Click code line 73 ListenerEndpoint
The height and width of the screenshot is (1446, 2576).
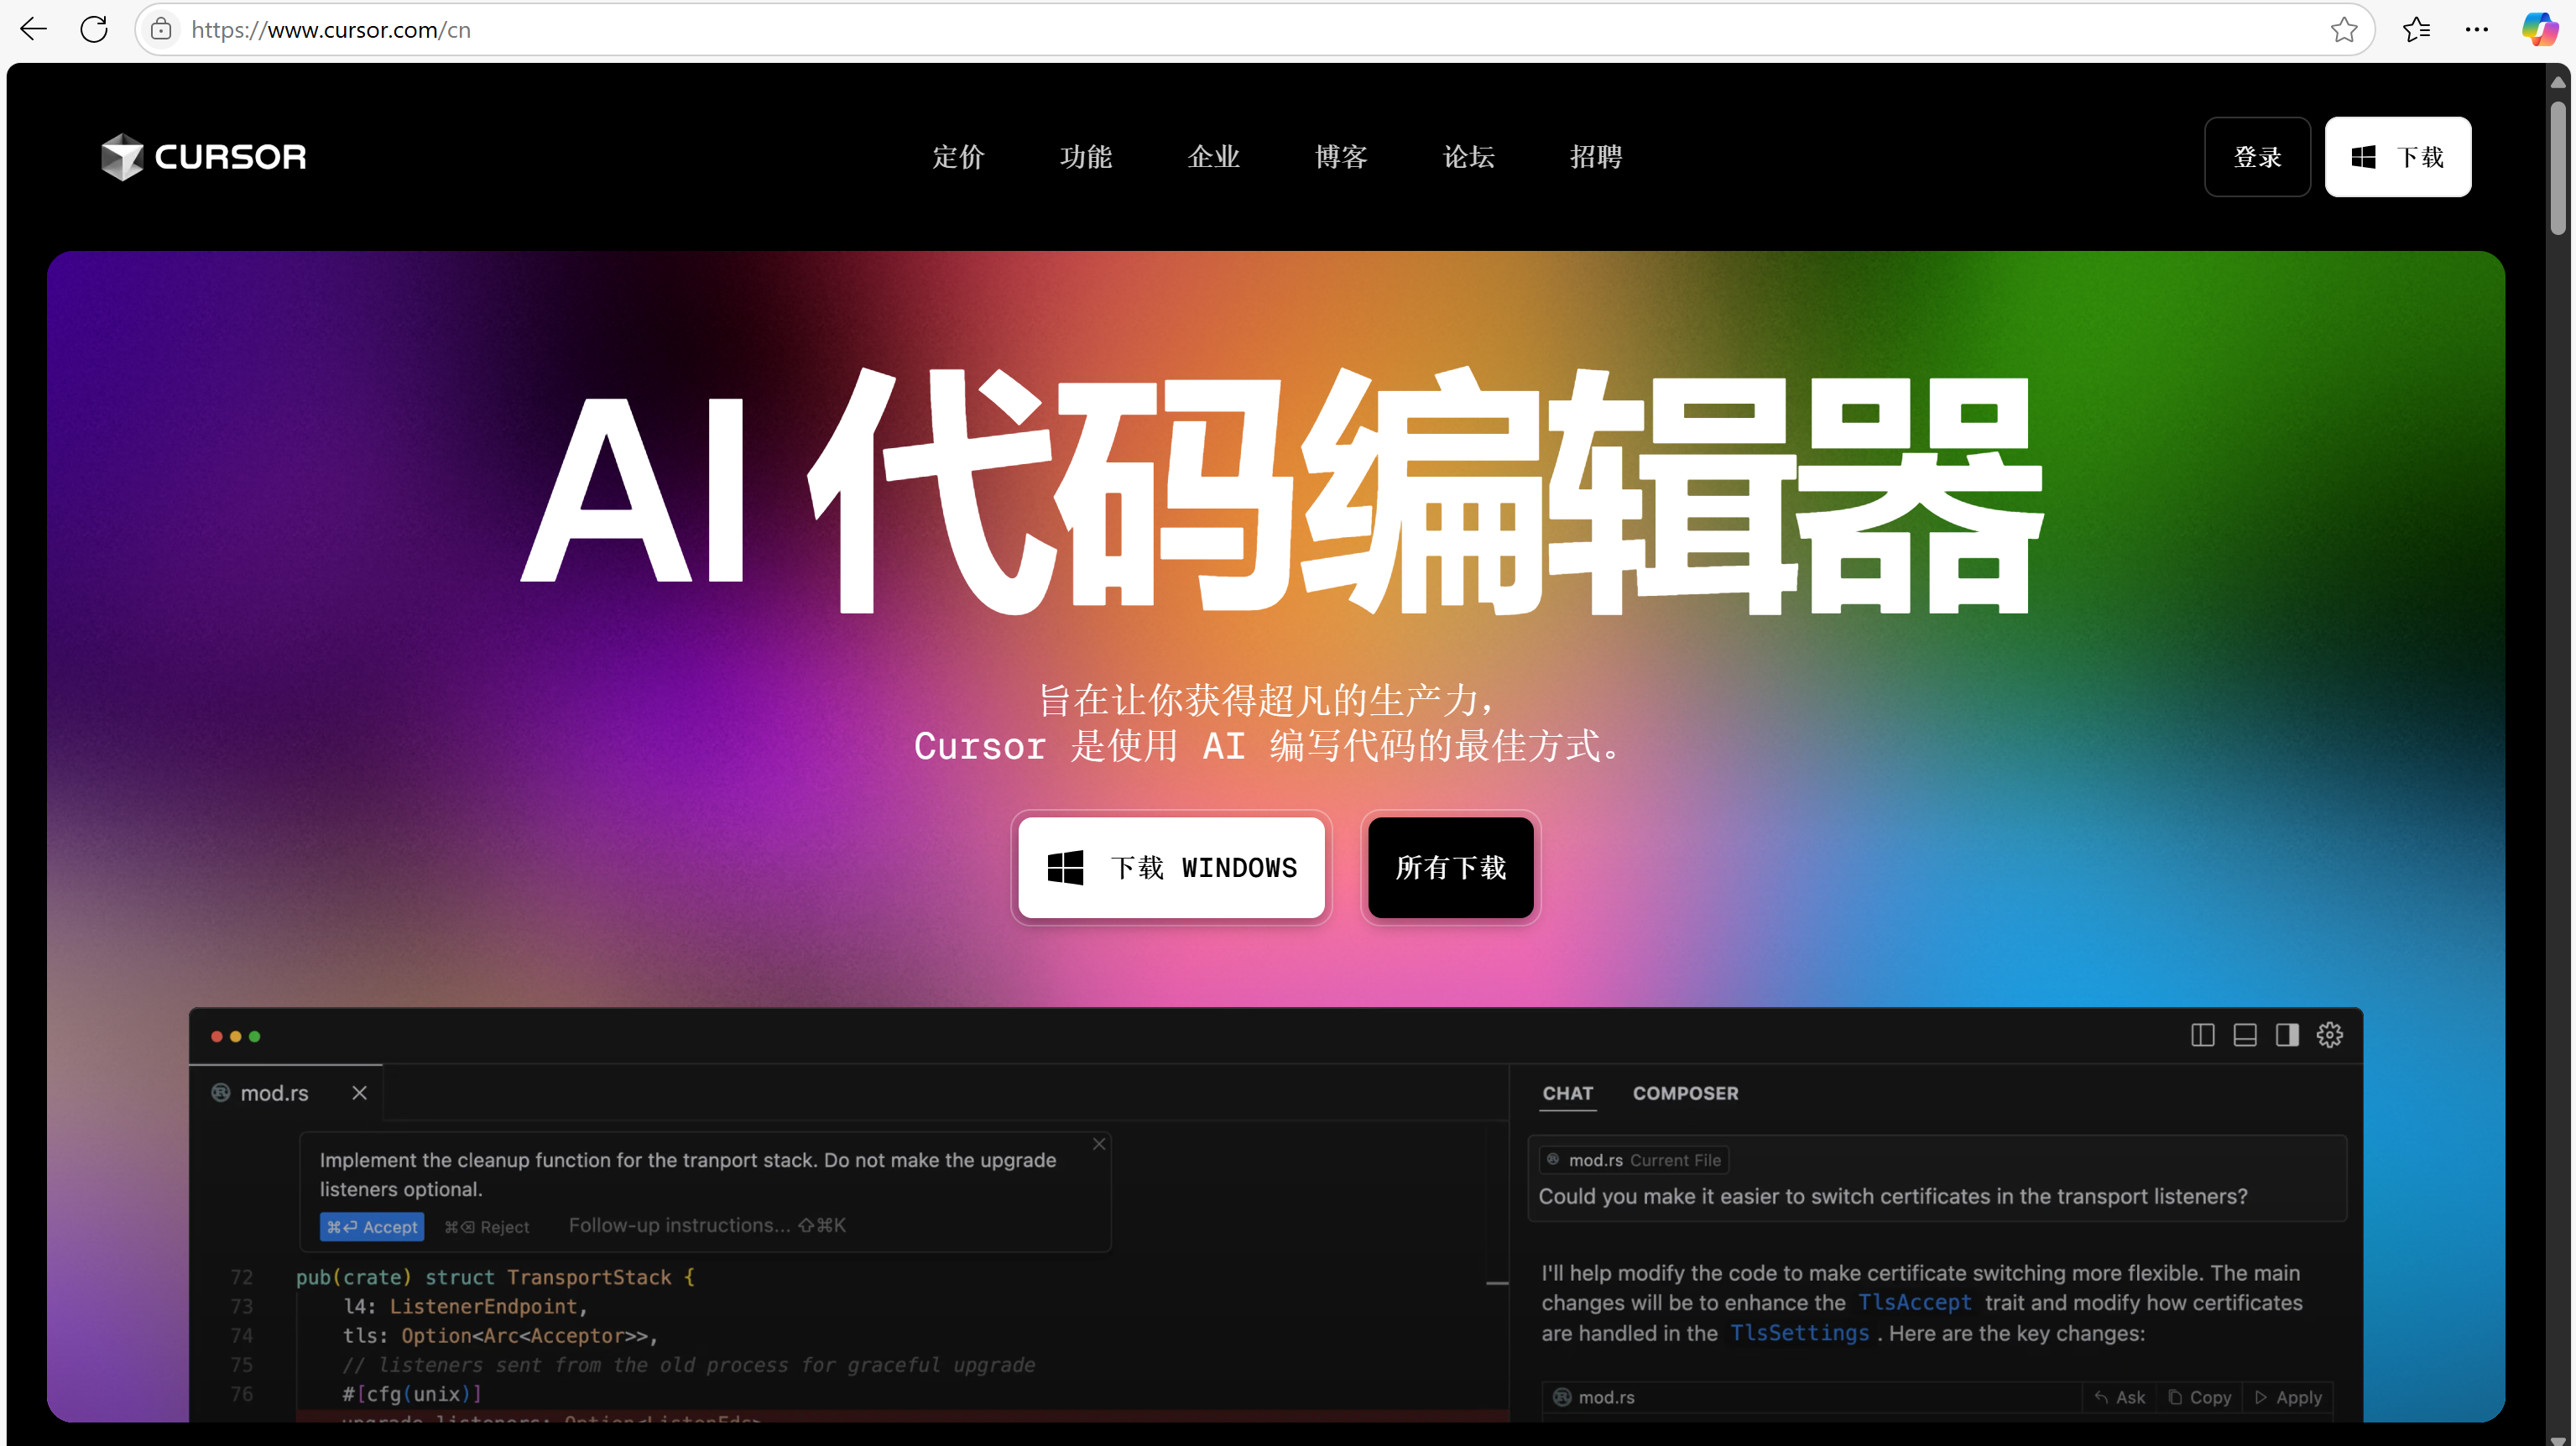tap(464, 1307)
